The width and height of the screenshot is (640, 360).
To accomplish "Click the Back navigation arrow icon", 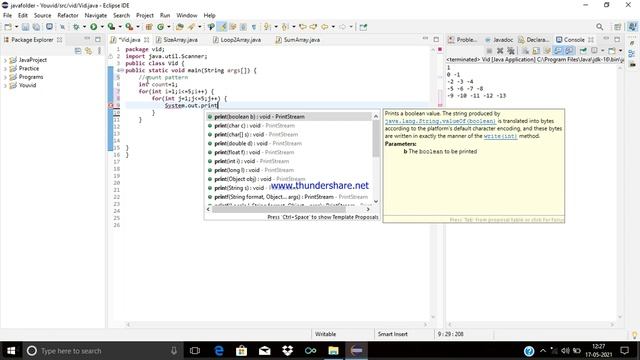I will click(x=324, y=27).
